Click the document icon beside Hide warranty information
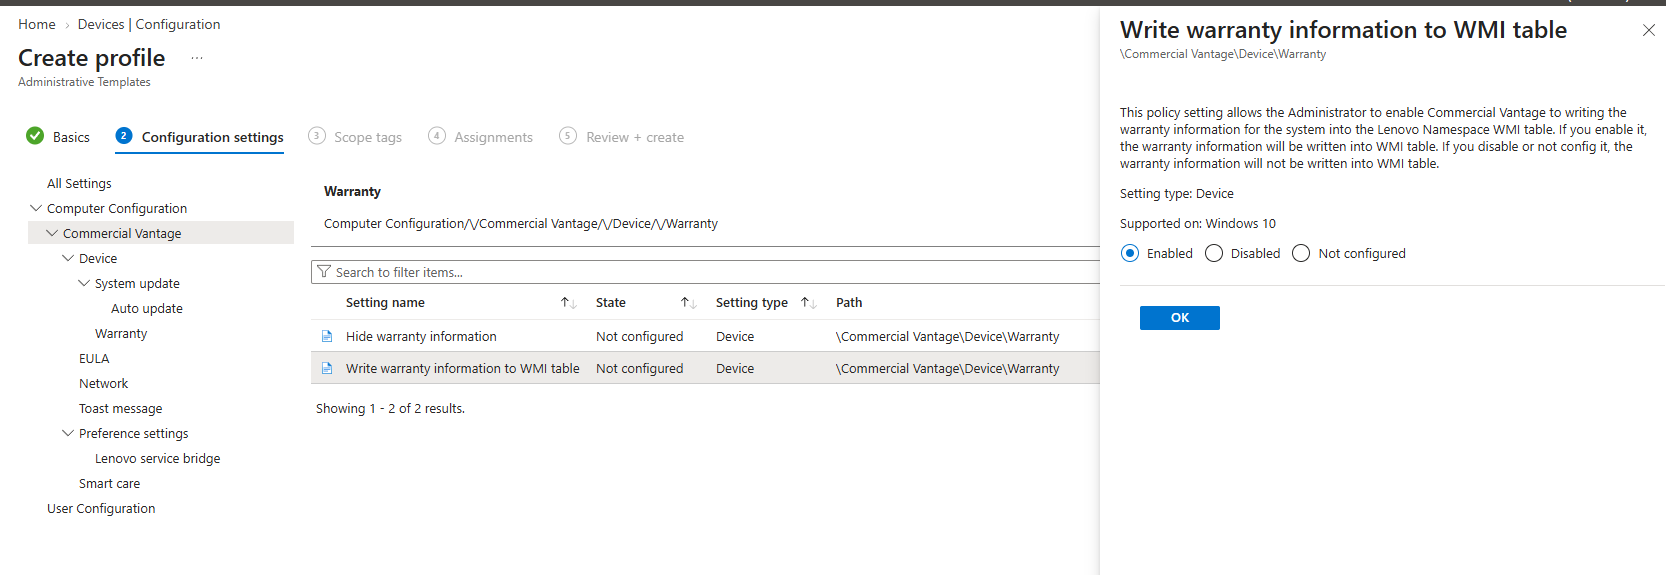This screenshot has height=575, width=1666. point(326,337)
